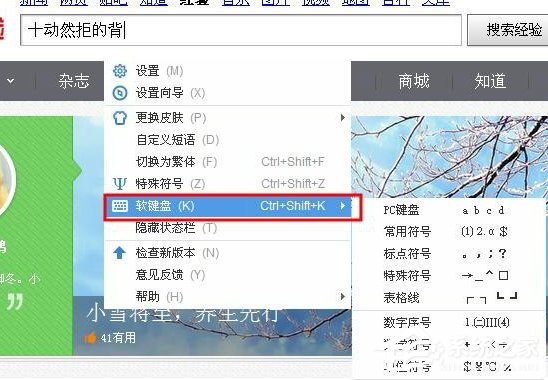Viewport: 548px width, 380px height.
Task: Click the round avatar on green panel
Action: click(x=7, y=179)
